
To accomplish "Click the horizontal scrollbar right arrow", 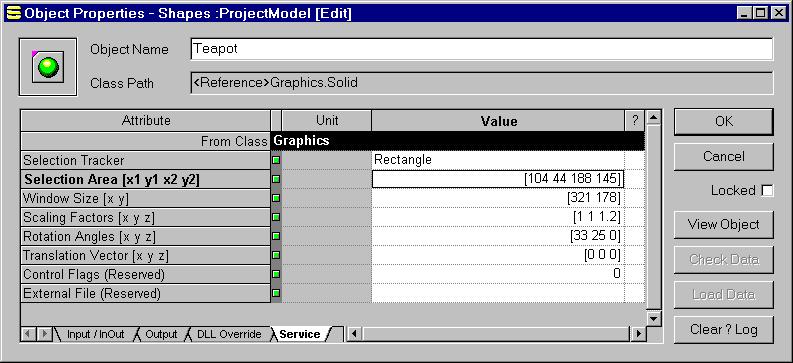I will pyautogui.click(x=639, y=334).
